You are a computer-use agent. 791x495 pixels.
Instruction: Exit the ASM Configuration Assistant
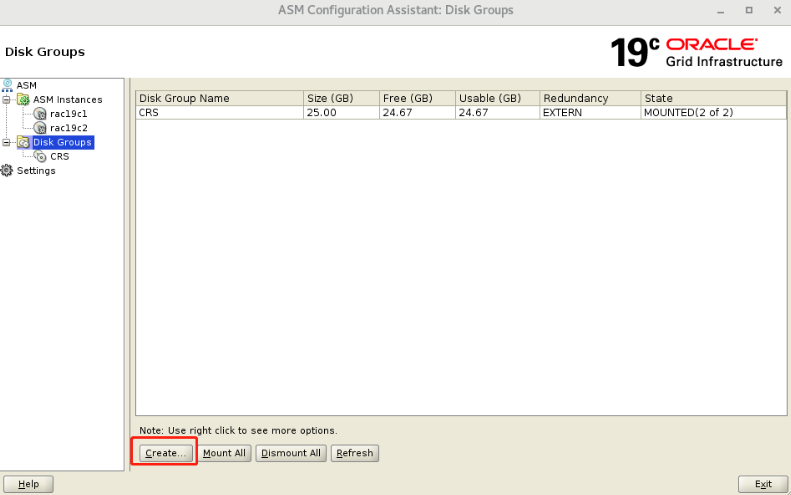click(x=763, y=484)
